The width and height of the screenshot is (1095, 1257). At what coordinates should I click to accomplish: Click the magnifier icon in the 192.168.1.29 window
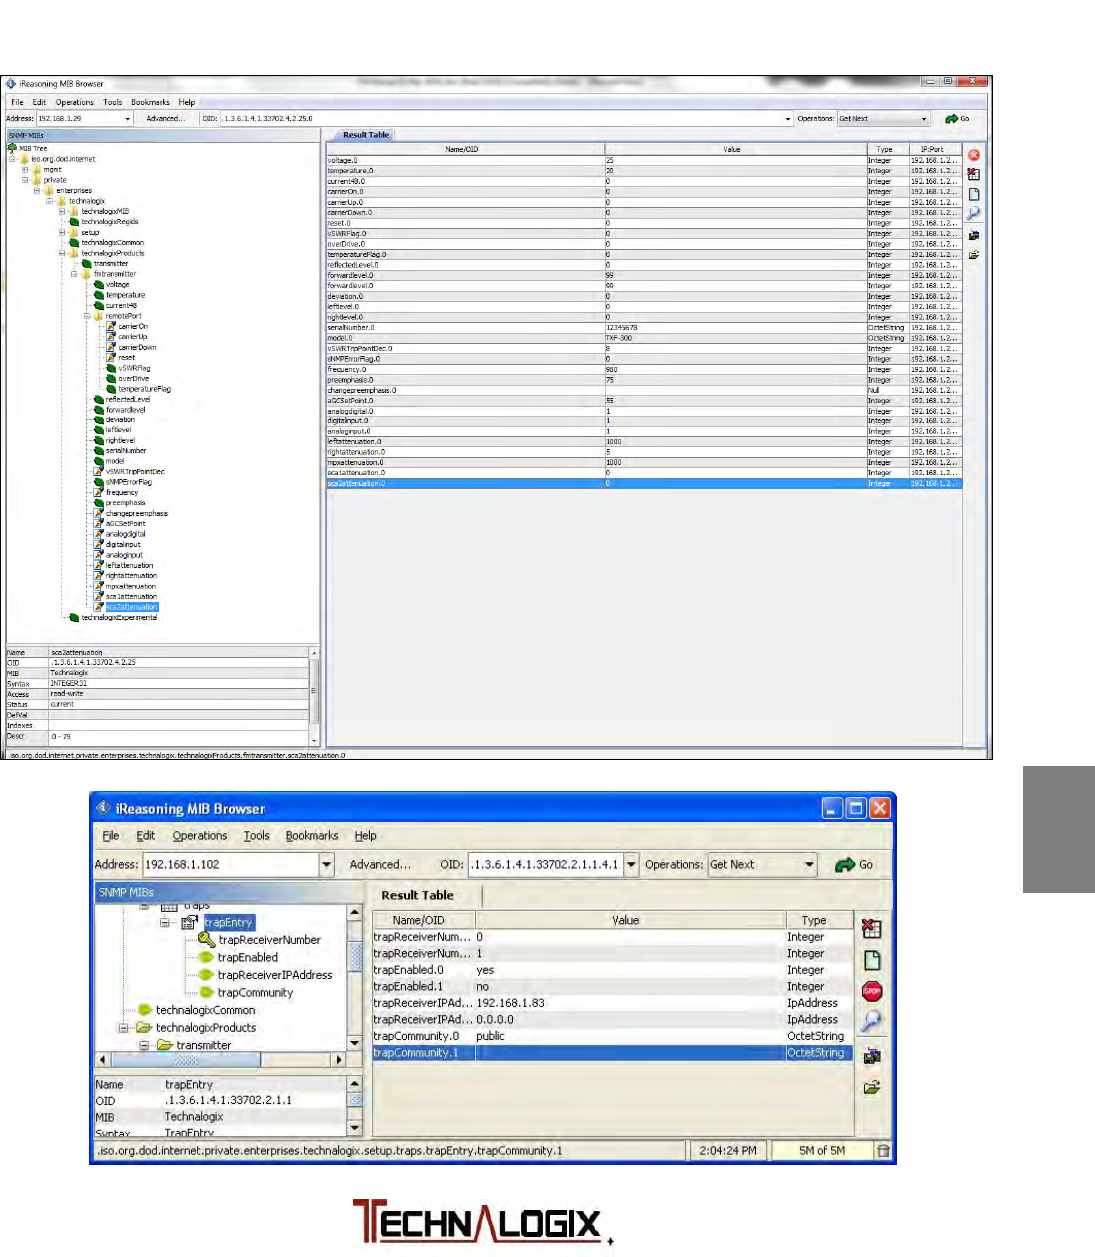pyautogui.click(x=974, y=214)
